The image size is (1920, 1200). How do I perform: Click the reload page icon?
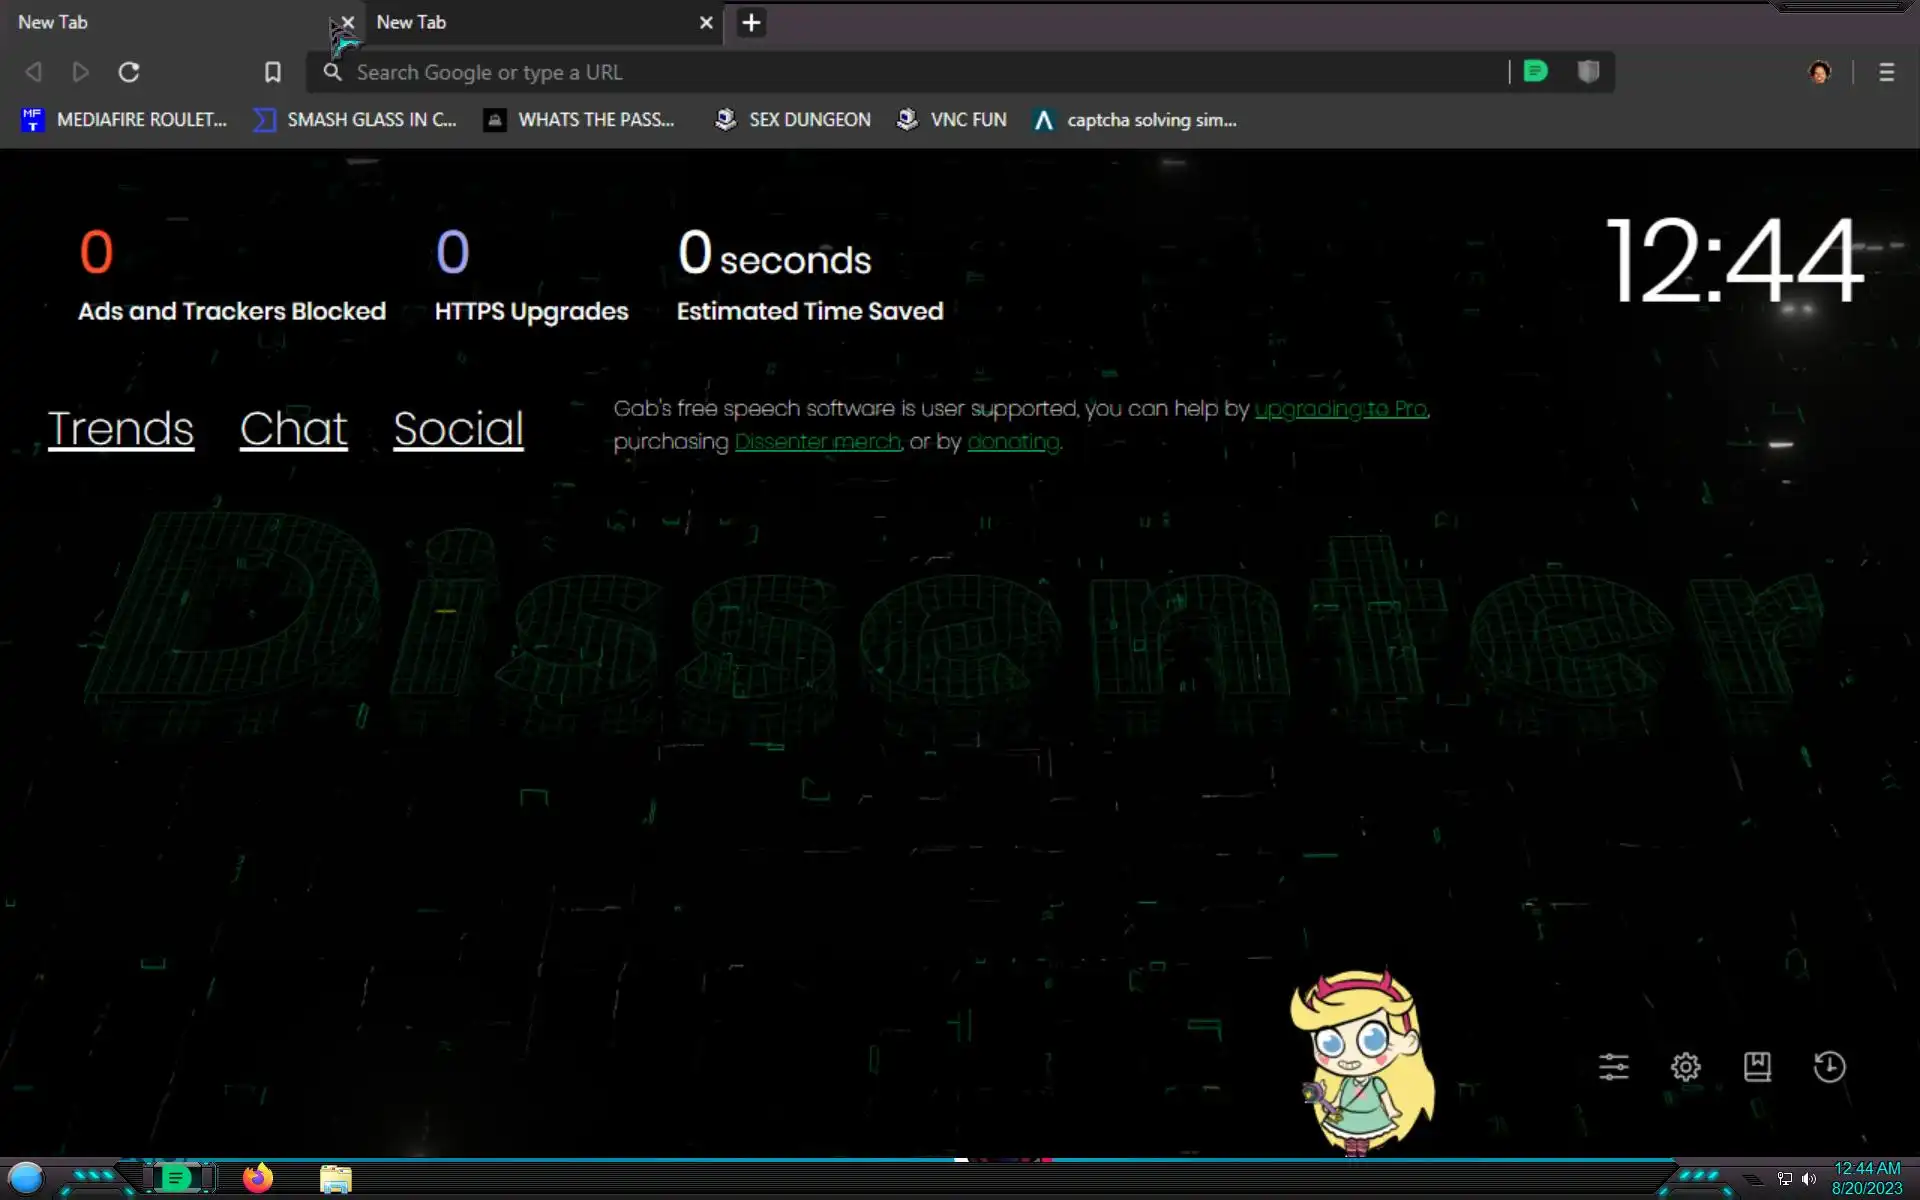point(129,72)
